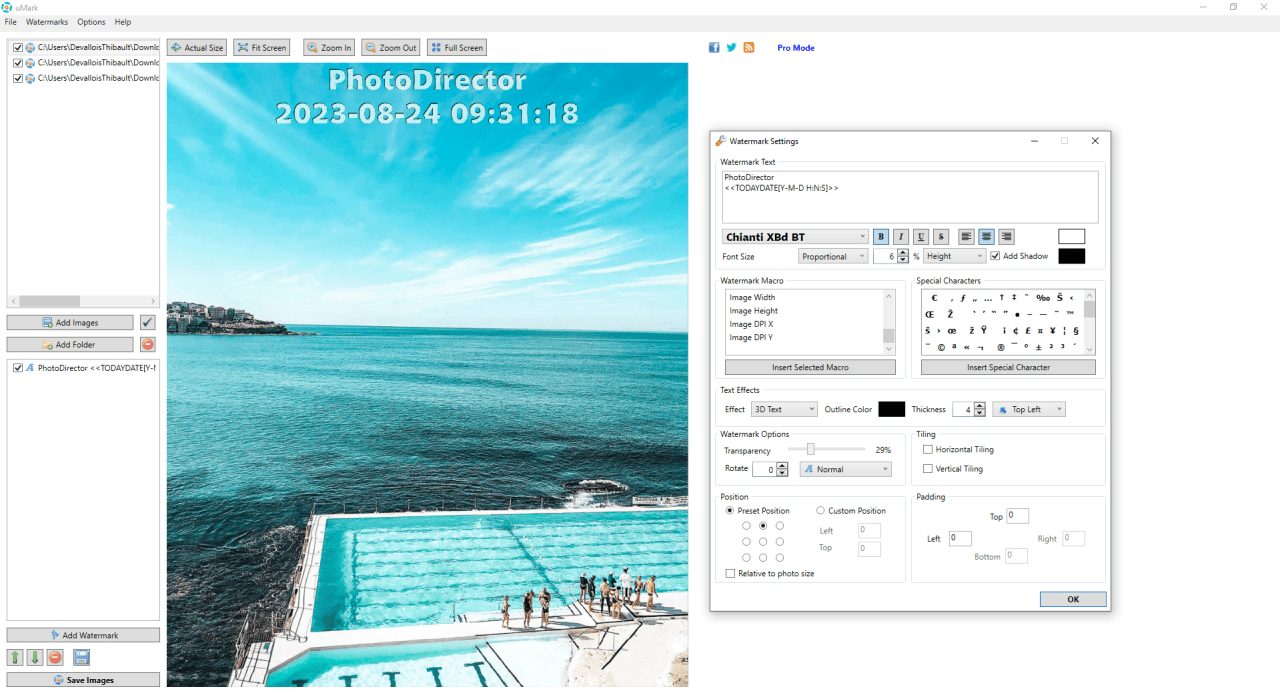The image size is (1280, 693).
Task: Toggle the Italic formatting button
Action: [901, 237]
